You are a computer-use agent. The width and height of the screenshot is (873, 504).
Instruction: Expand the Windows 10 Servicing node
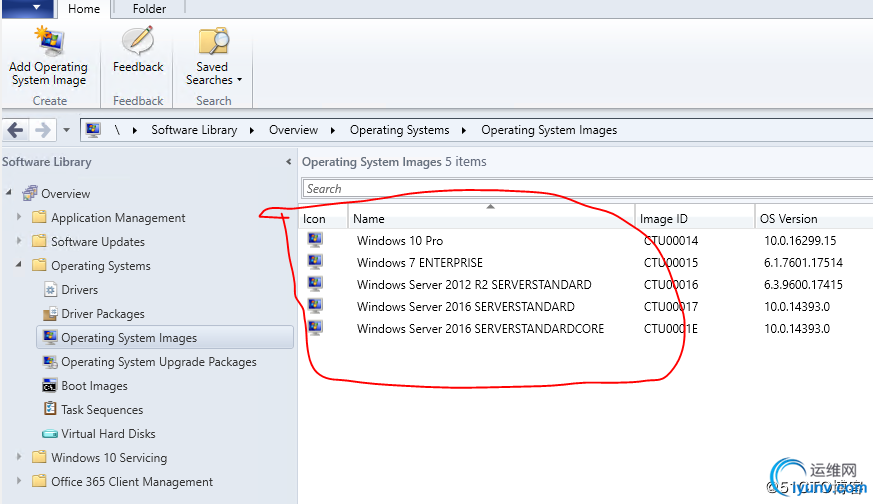19,457
